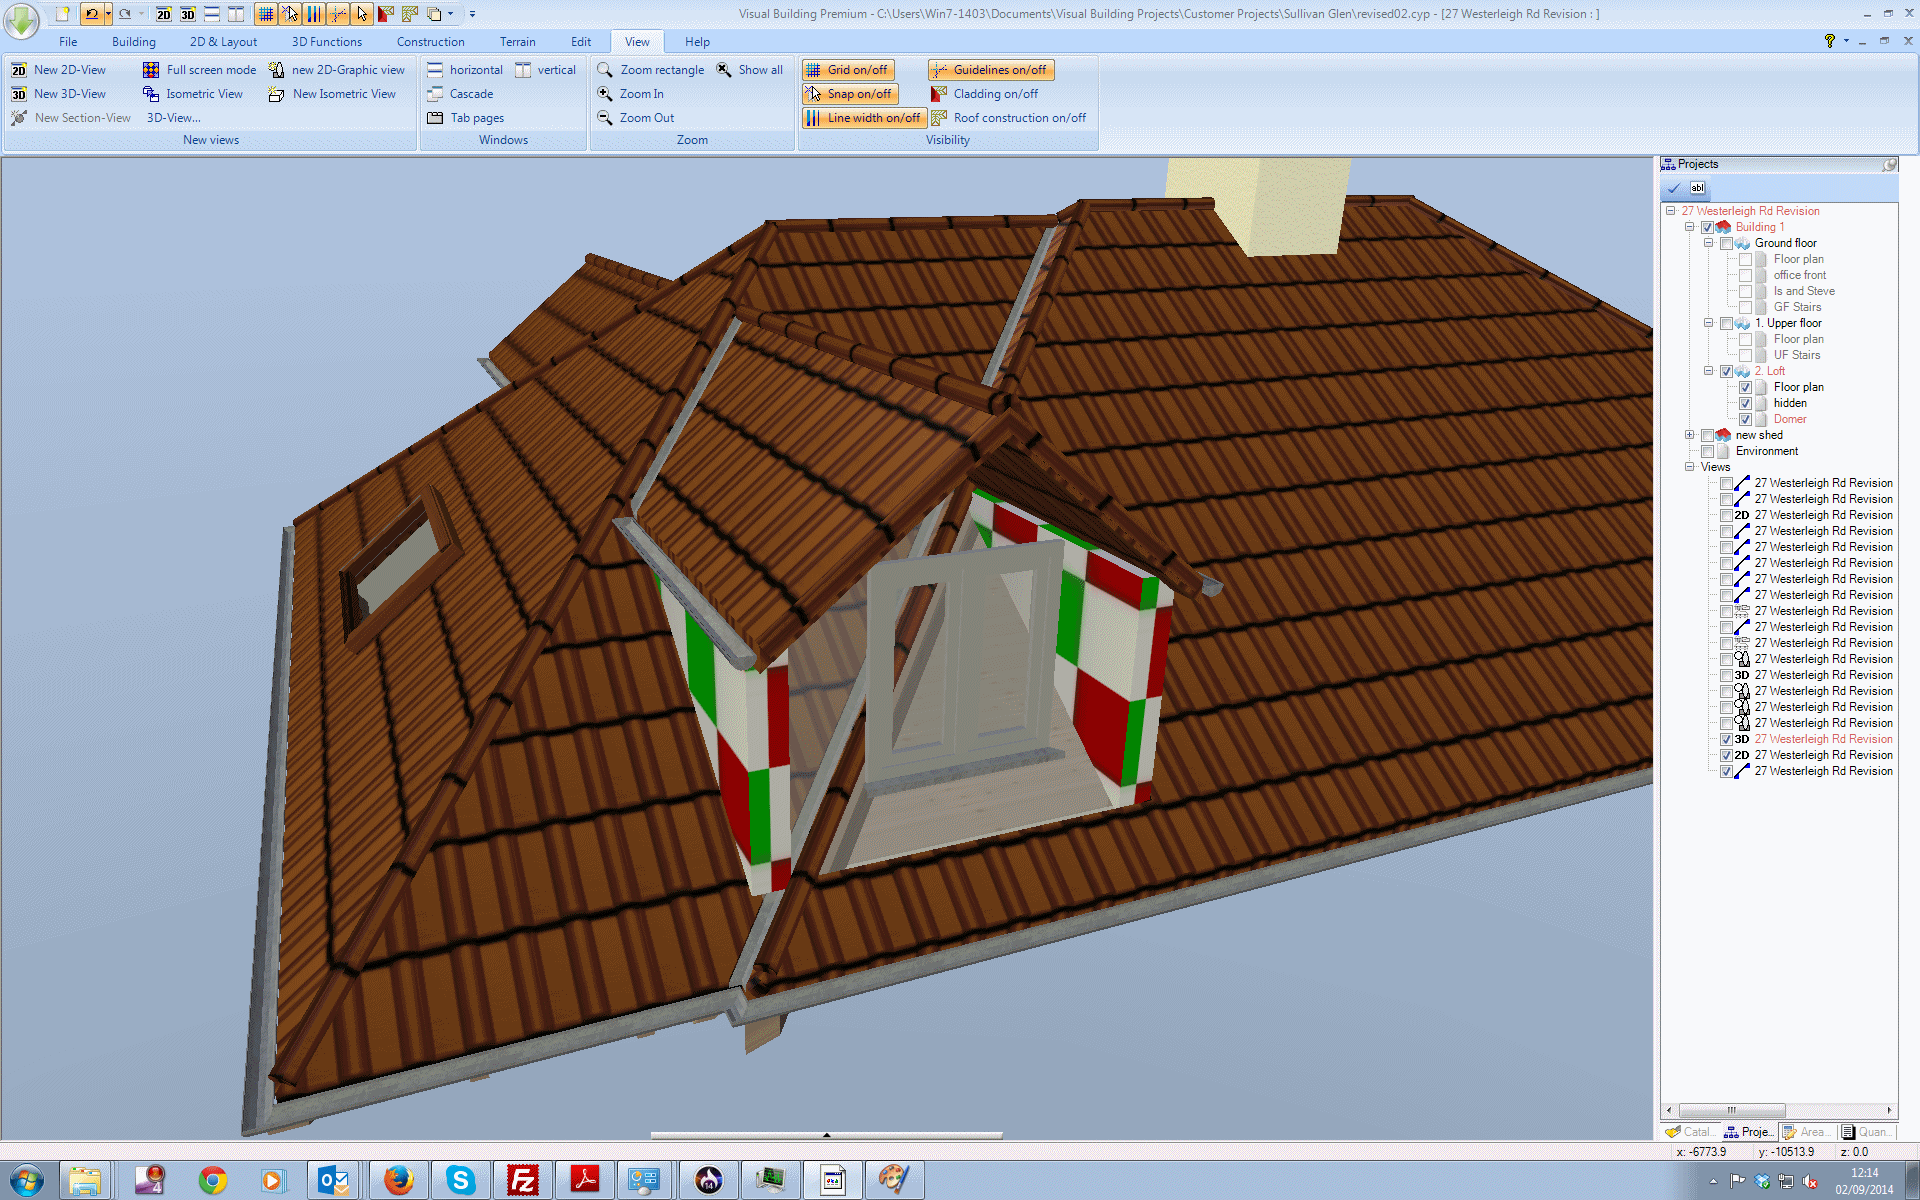Viewport: 1920px width, 1200px height.
Task: Open the Construction ribbon tab
Action: (x=430, y=42)
